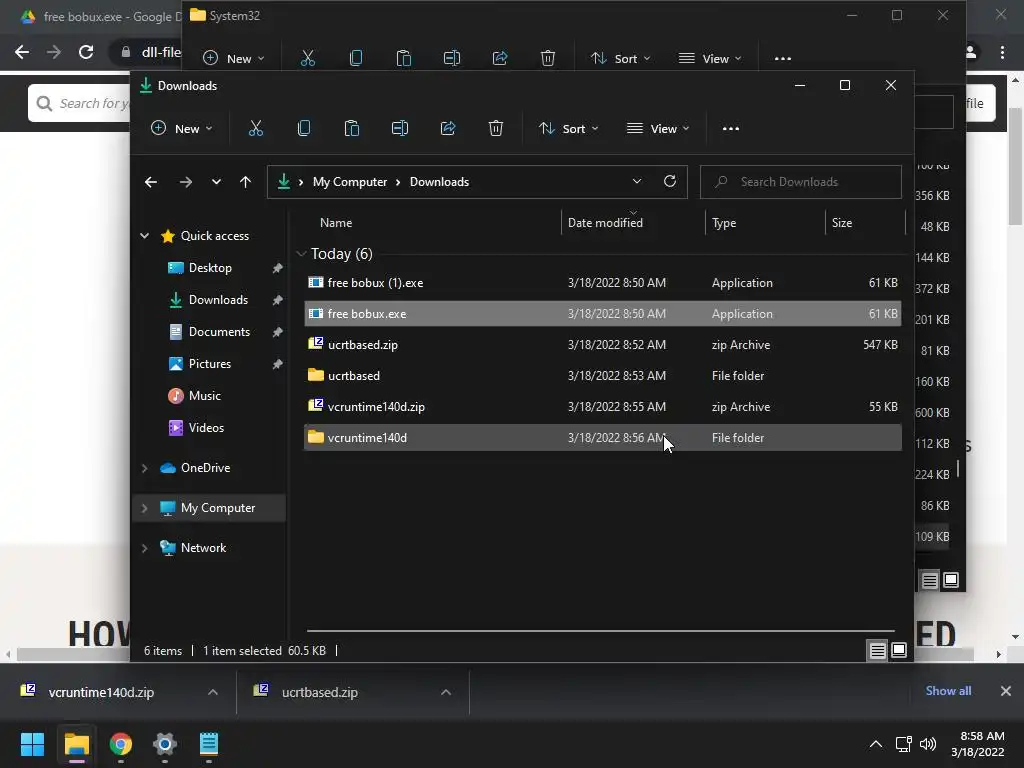Go back in Chrome browser
This screenshot has width=1024, height=768.
coord(22,52)
